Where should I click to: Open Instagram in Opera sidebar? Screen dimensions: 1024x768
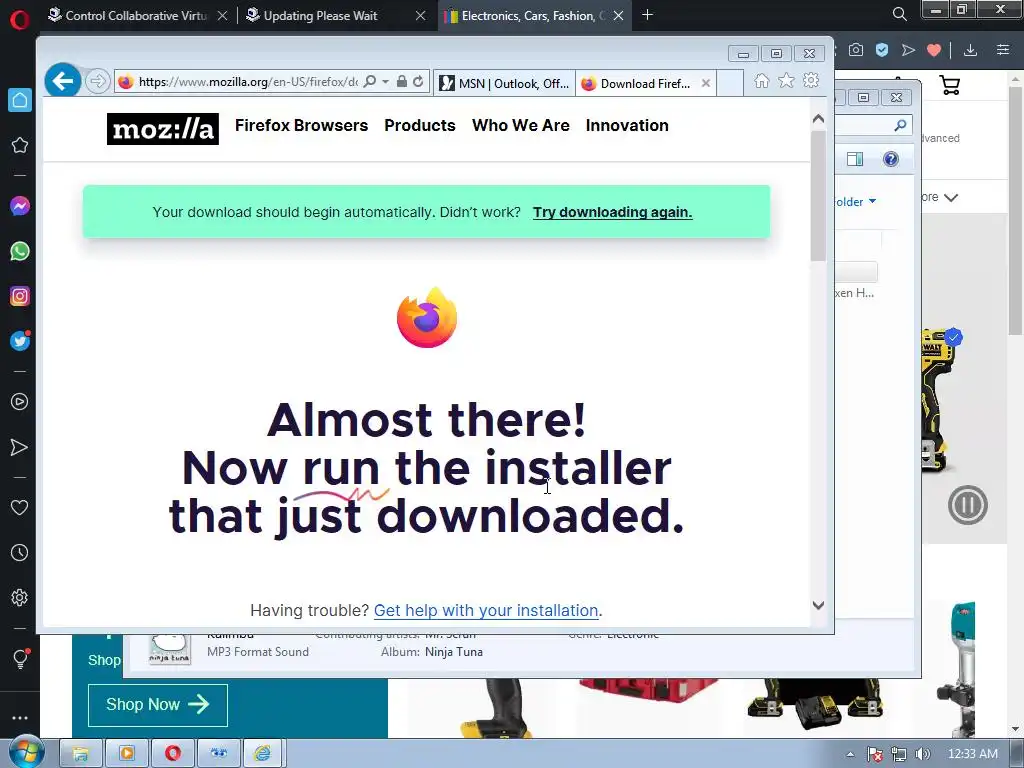[x=20, y=296]
